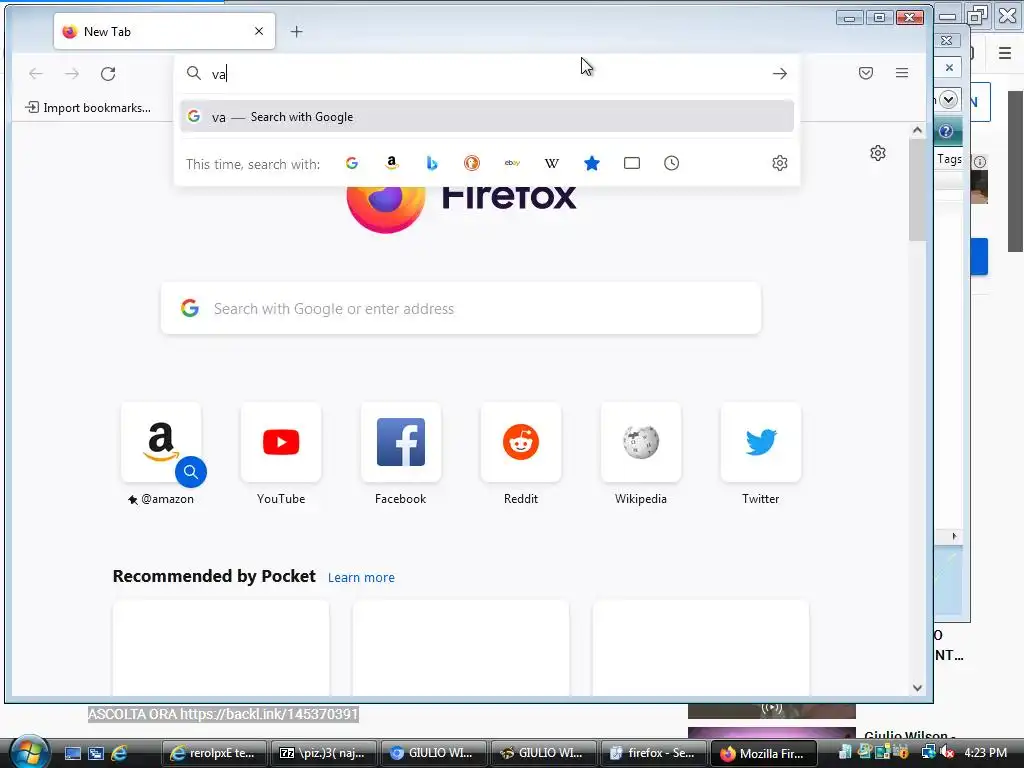Viewport: 1024px width, 768px height.
Task: Open the Wikipedia top site tile
Action: point(641,442)
